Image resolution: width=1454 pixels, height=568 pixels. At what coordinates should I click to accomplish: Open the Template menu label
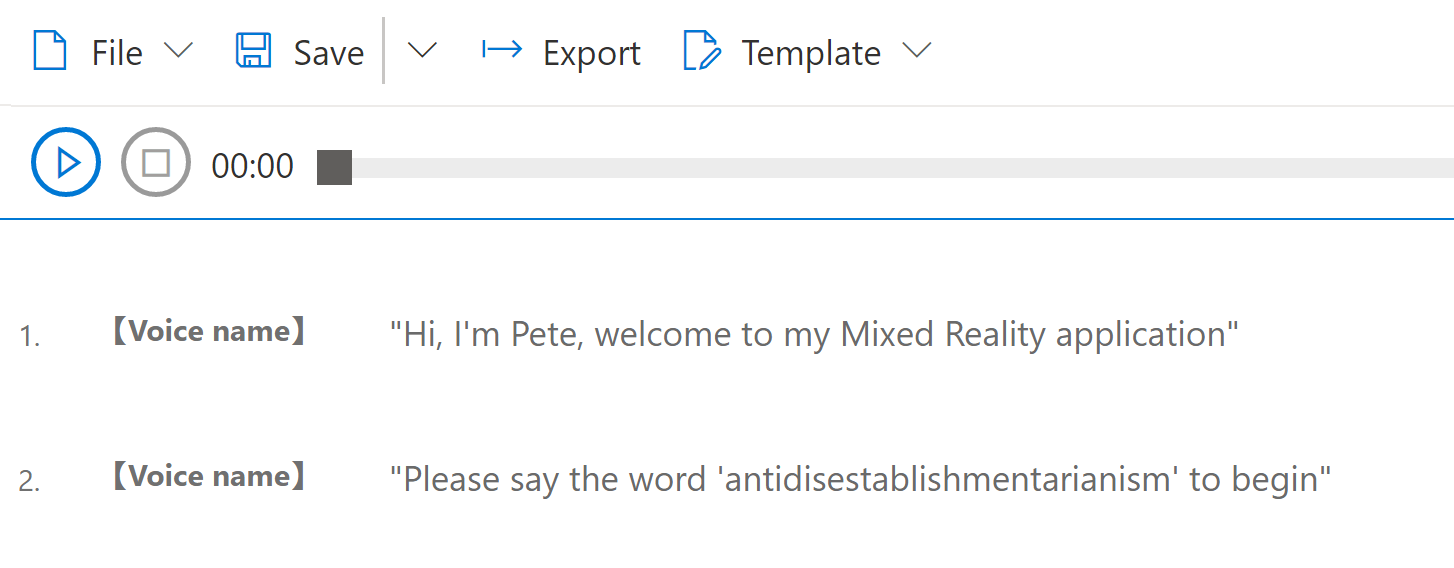[x=811, y=53]
